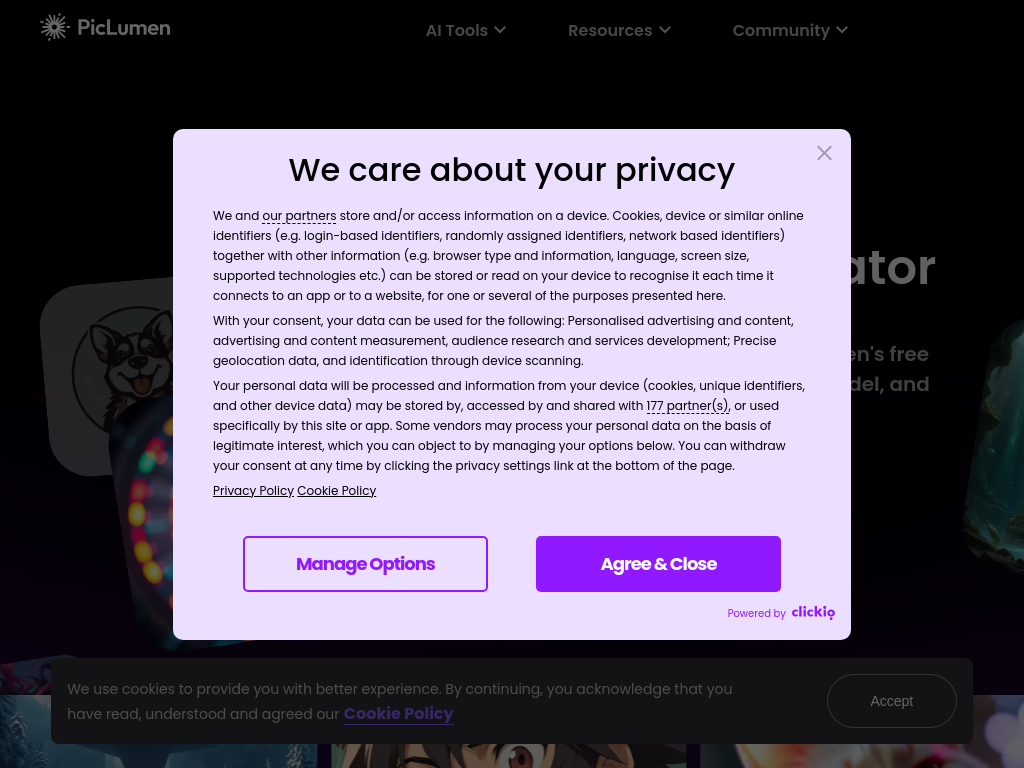Accept cookies in the bottom banner
Viewport: 1024px width, 768px height.
(x=891, y=701)
